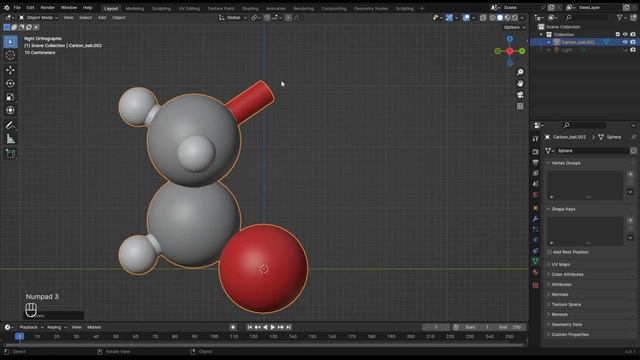The width and height of the screenshot is (640, 360).
Task: Open the Render menu
Action: tap(47, 7)
